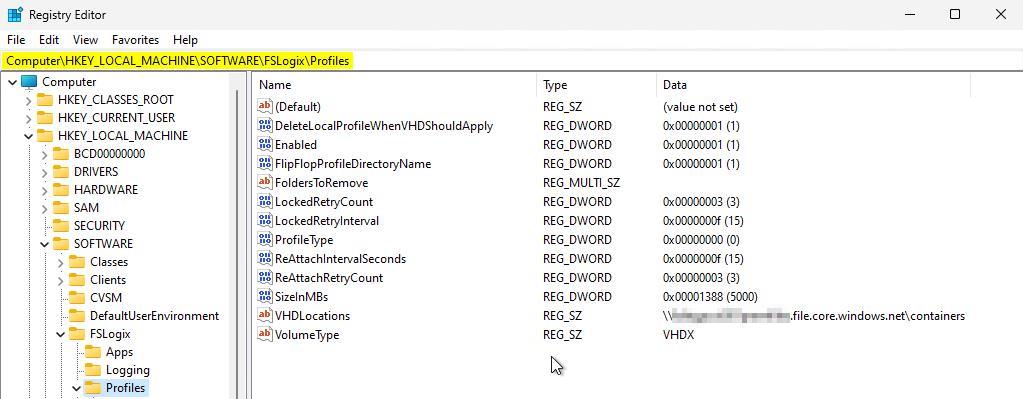The image size is (1023, 399).
Task: Select the Logging key label
Action: pos(128,370)
